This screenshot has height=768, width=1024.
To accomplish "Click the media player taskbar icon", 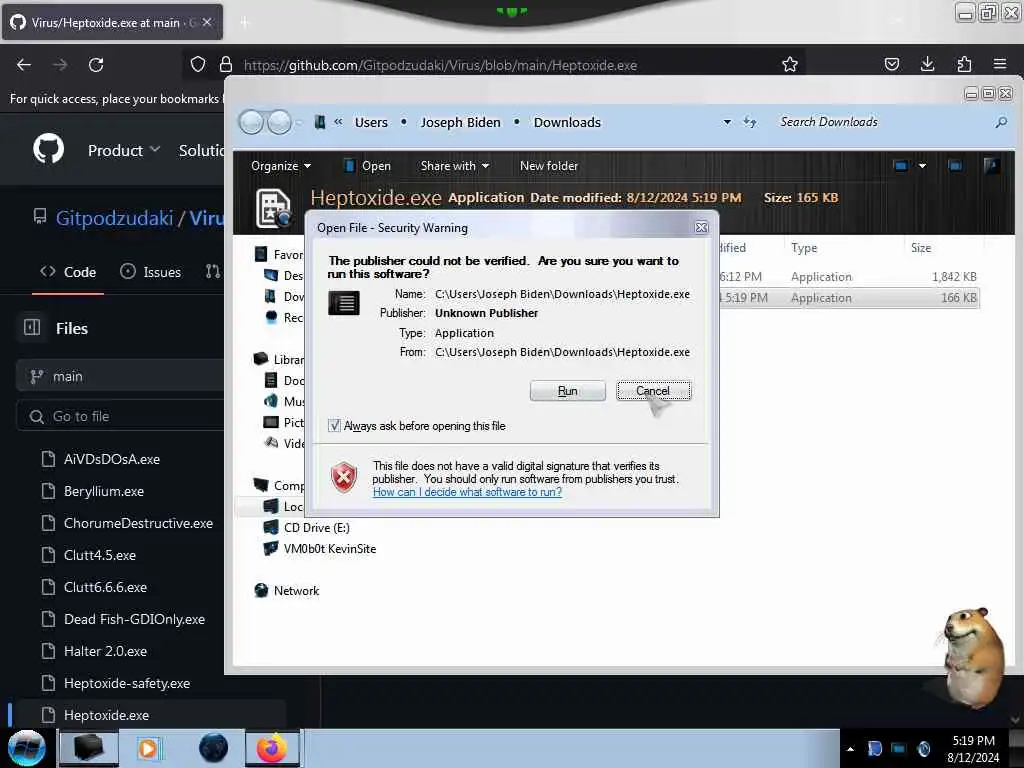I will pyautogui.click(x=148, y=748).
